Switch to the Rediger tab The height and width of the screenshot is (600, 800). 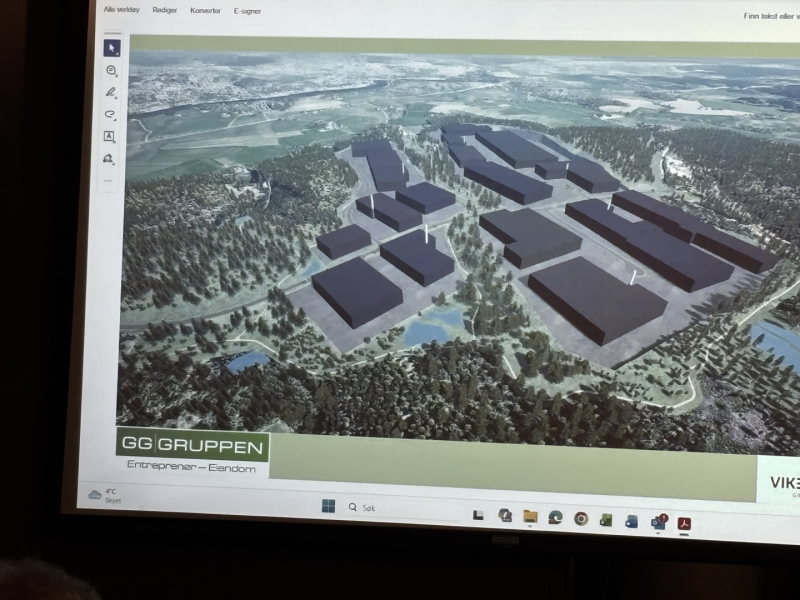point(165,9)
